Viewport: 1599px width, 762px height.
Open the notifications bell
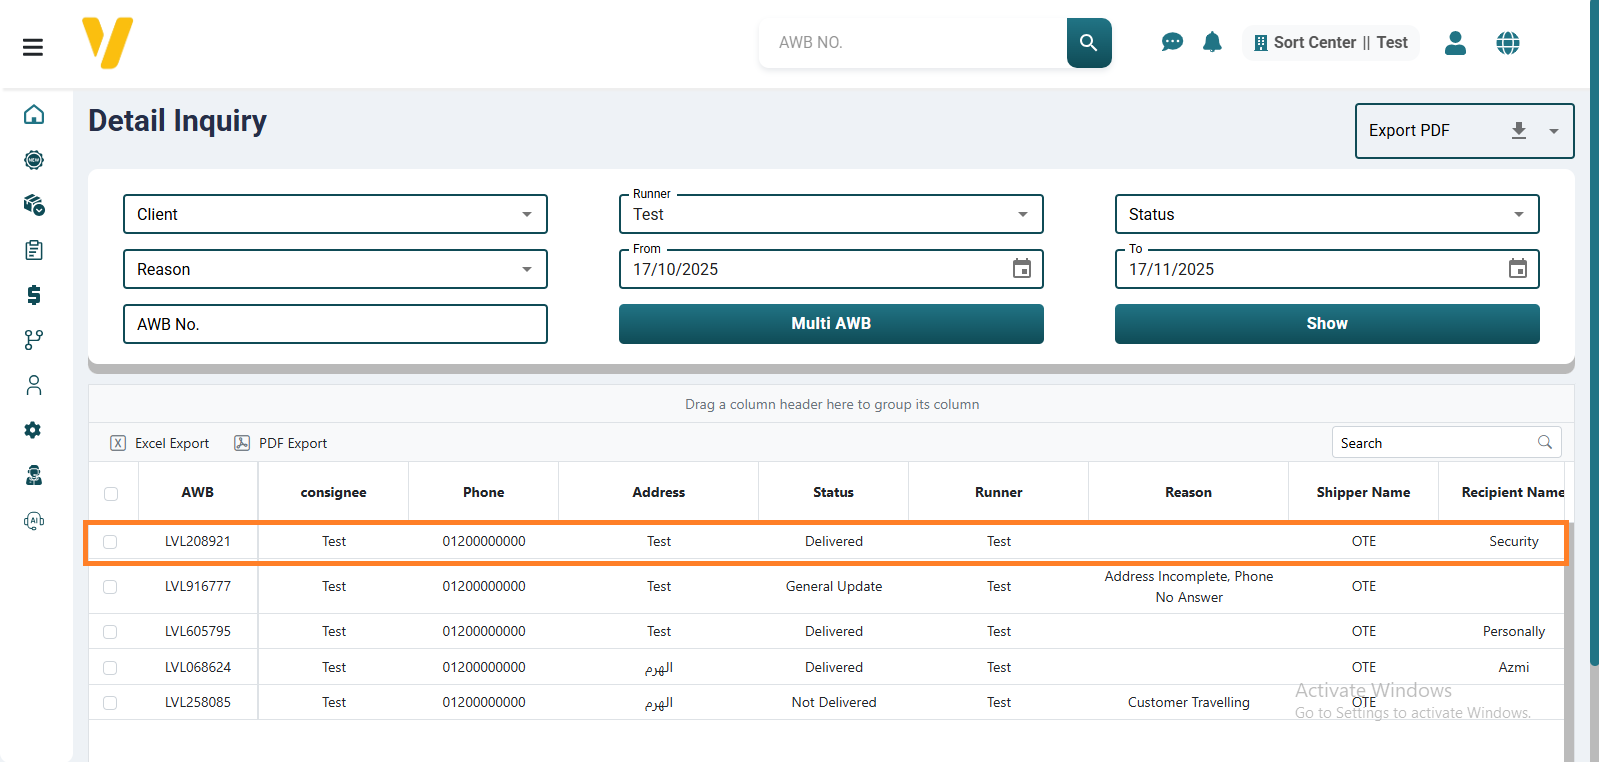coord(1212,42)
